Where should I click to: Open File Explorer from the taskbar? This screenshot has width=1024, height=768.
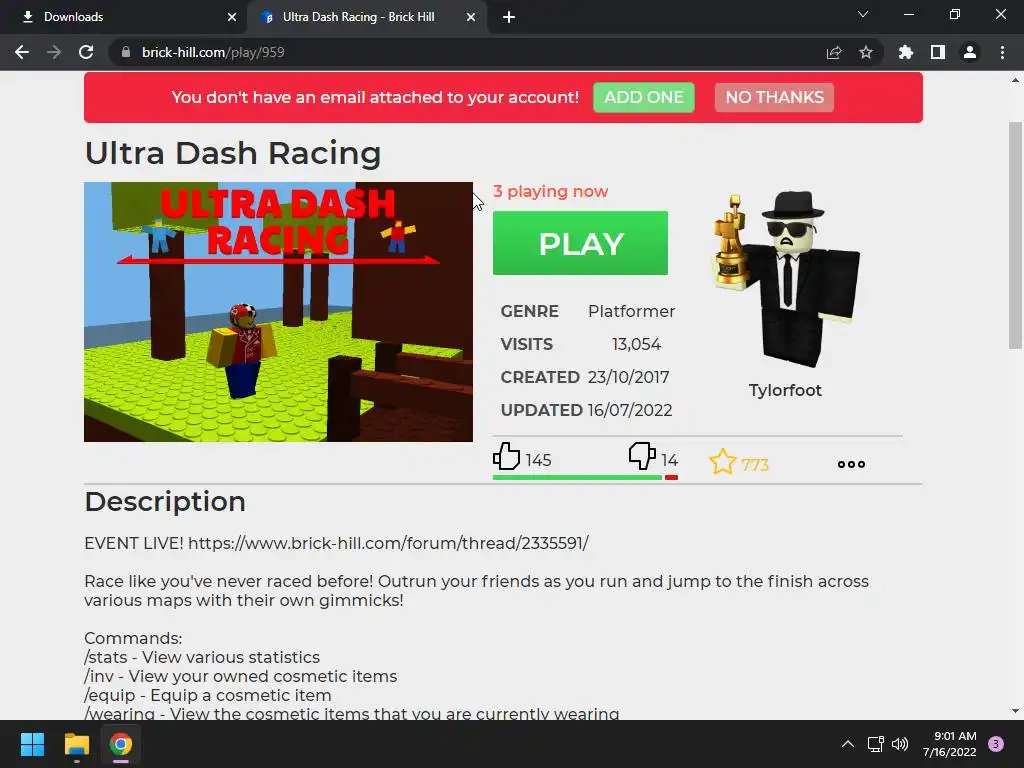[x=76, y=744]
